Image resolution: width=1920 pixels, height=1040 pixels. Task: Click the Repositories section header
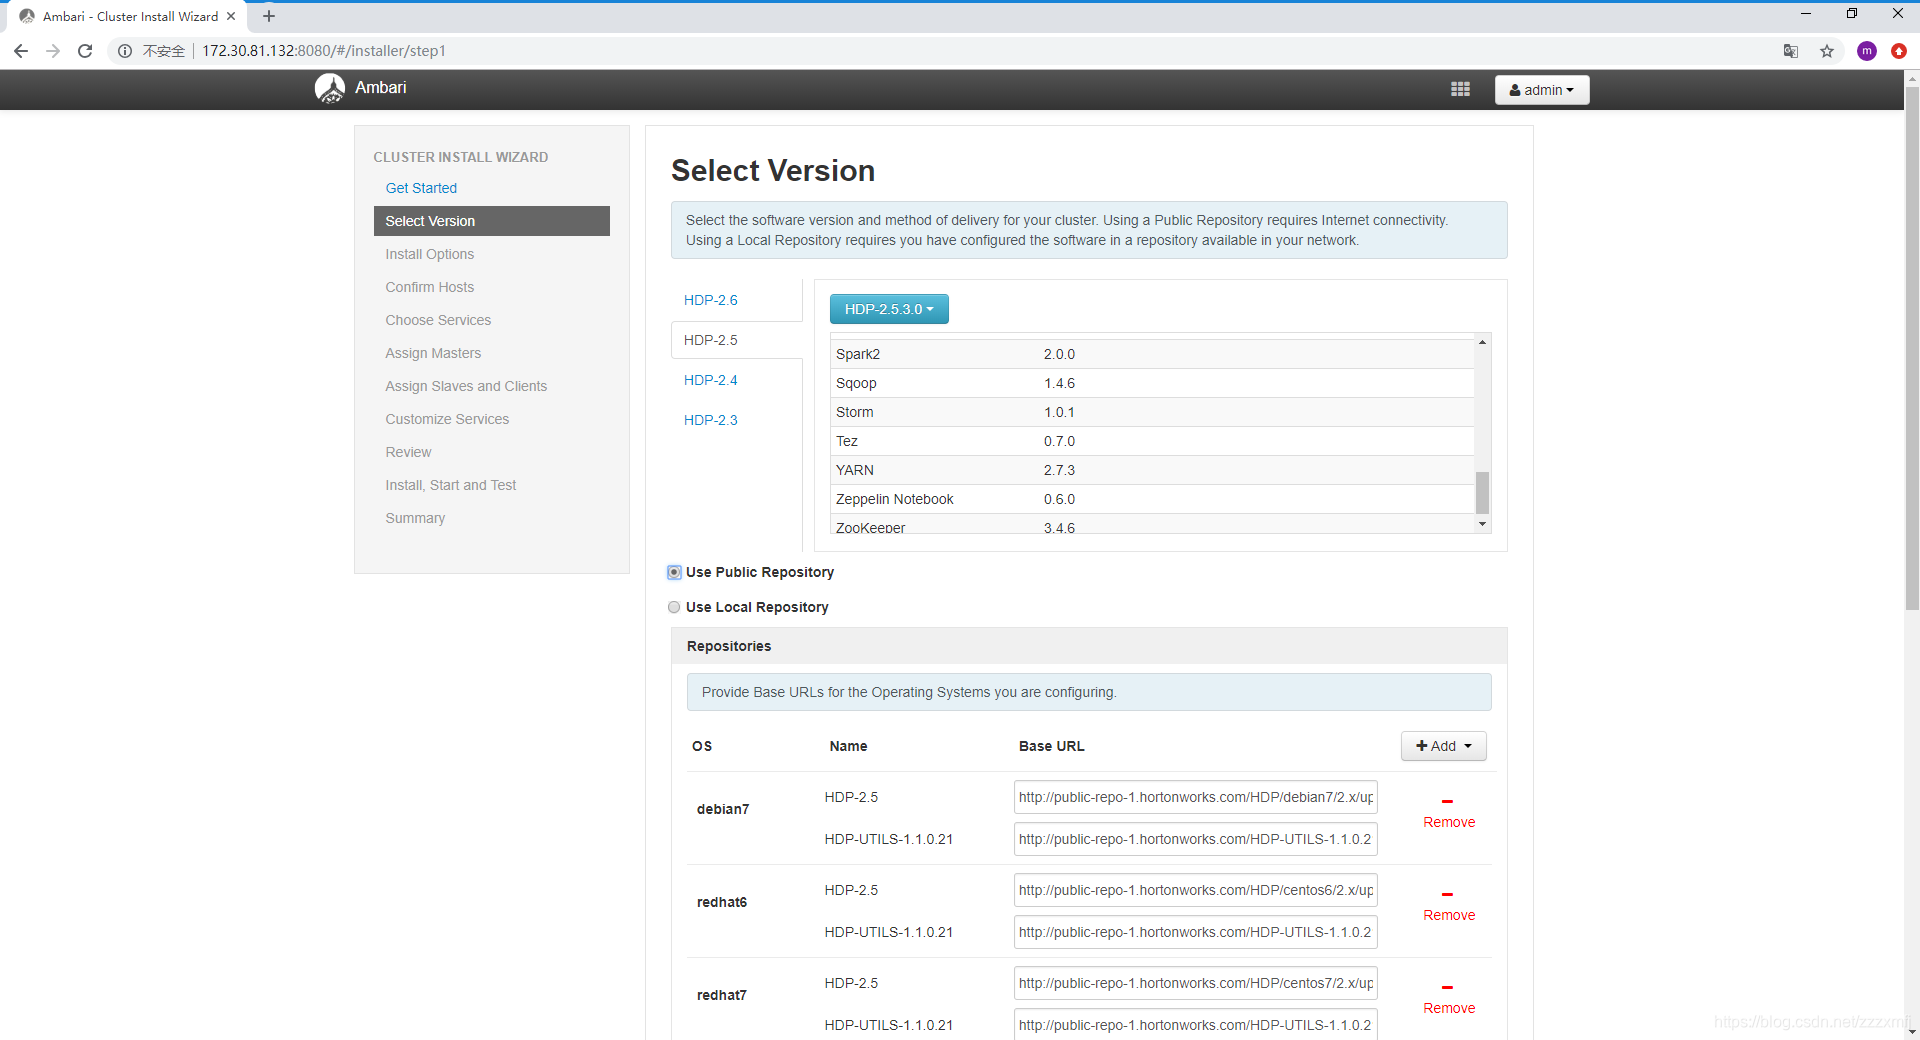pyautogui.click(x=1089, y=646)
